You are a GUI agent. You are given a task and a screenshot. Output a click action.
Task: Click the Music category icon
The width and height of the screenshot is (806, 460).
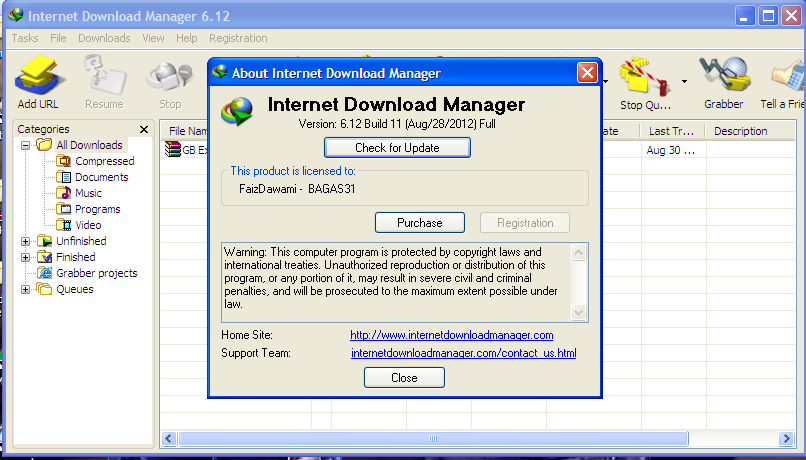[x=64, y=193]
